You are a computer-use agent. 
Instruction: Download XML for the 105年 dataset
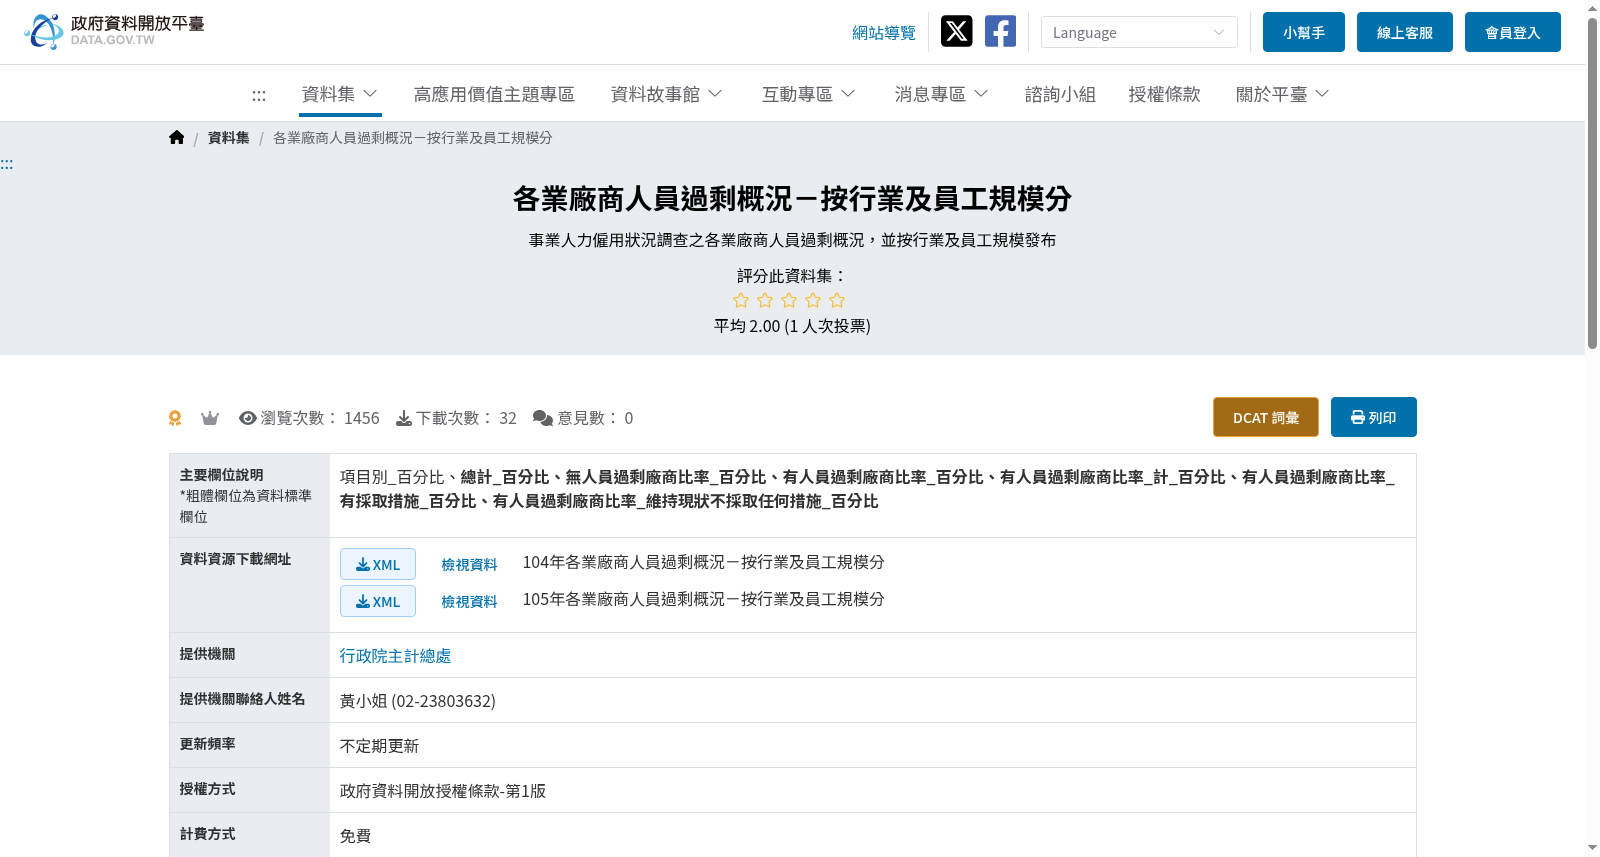pos(378,601)
